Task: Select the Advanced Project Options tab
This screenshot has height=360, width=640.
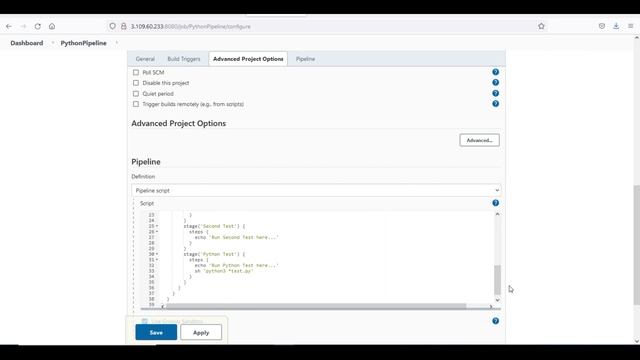Action: 248,59
